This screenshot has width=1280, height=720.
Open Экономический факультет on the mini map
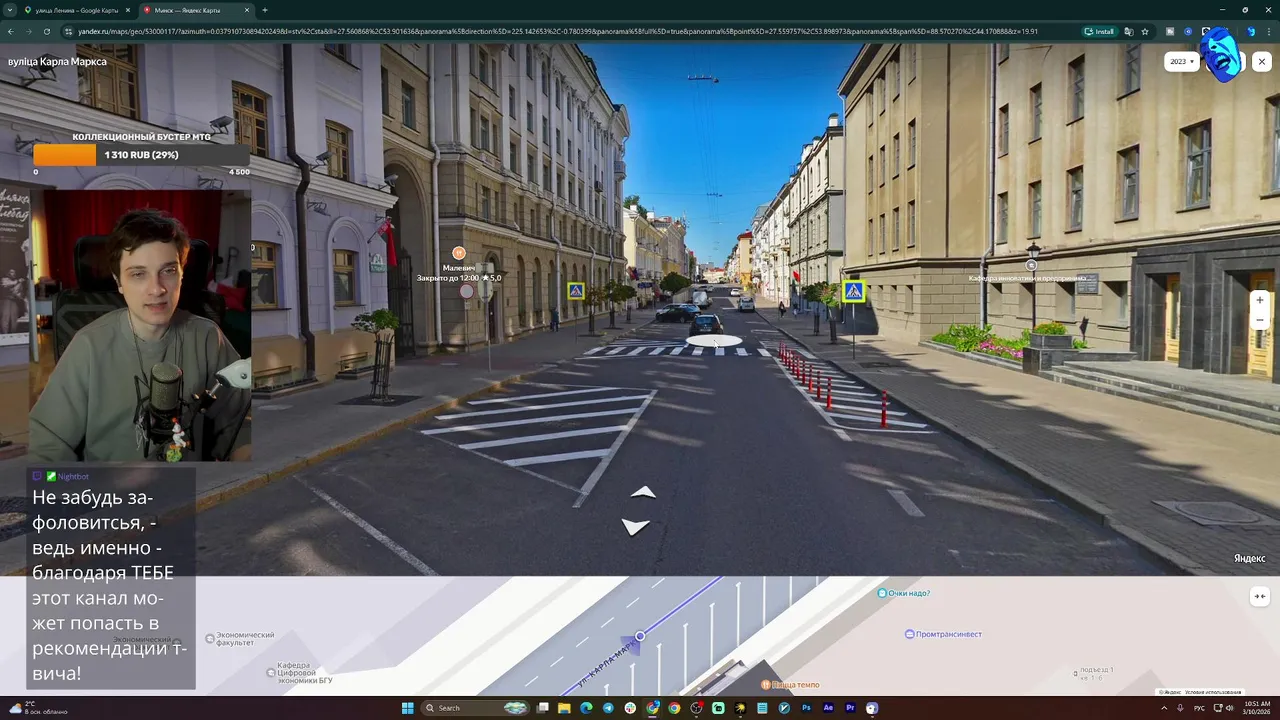(x=240, y=639)
